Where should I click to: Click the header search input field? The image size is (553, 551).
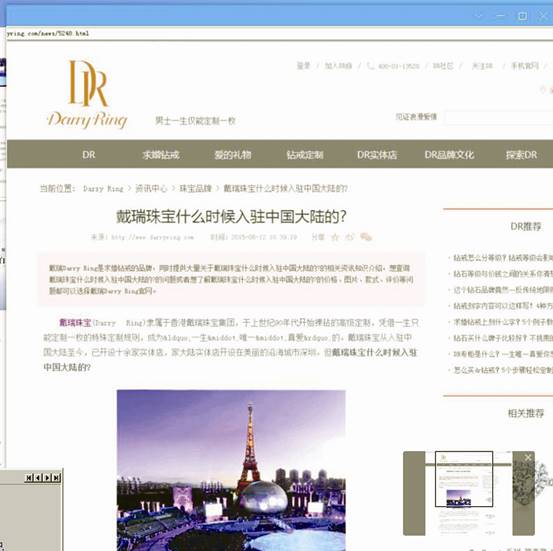pos(498,117)
